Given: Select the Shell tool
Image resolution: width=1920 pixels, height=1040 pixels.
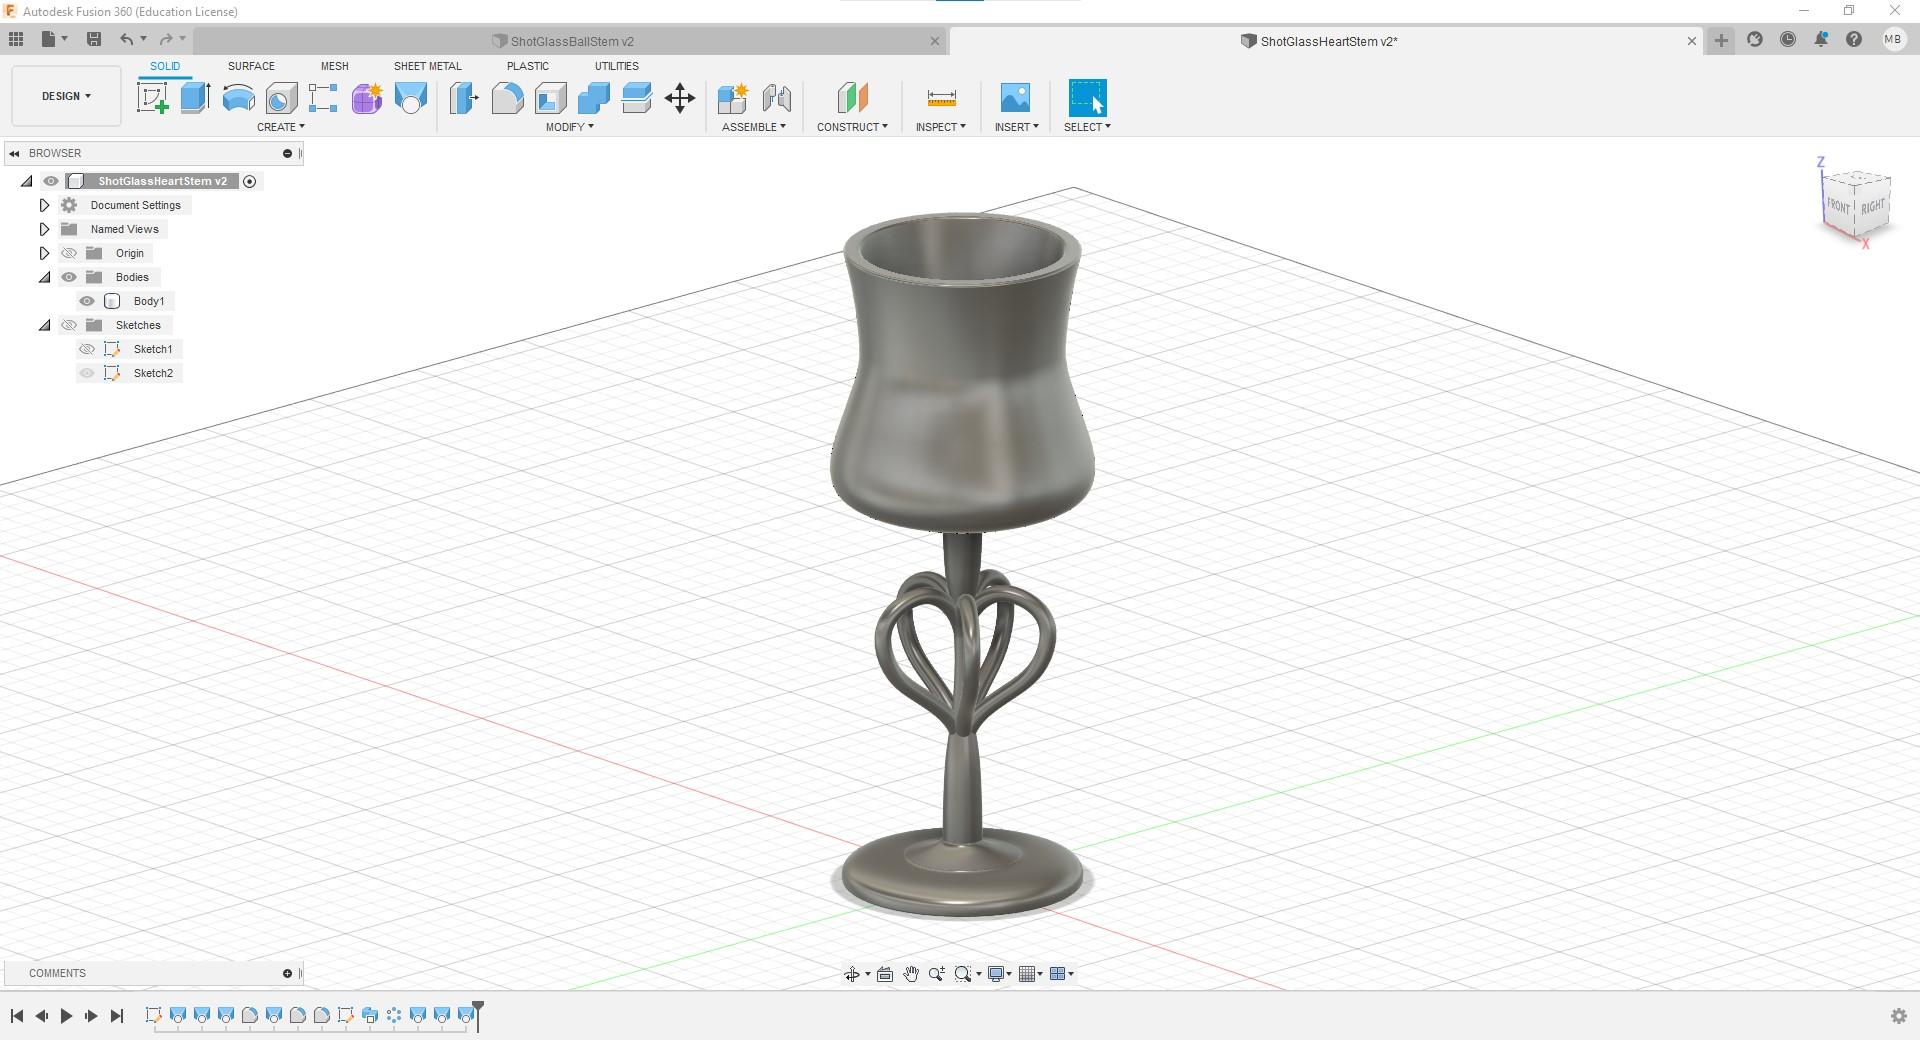Looking at the screenshot, I should point(550,98).
